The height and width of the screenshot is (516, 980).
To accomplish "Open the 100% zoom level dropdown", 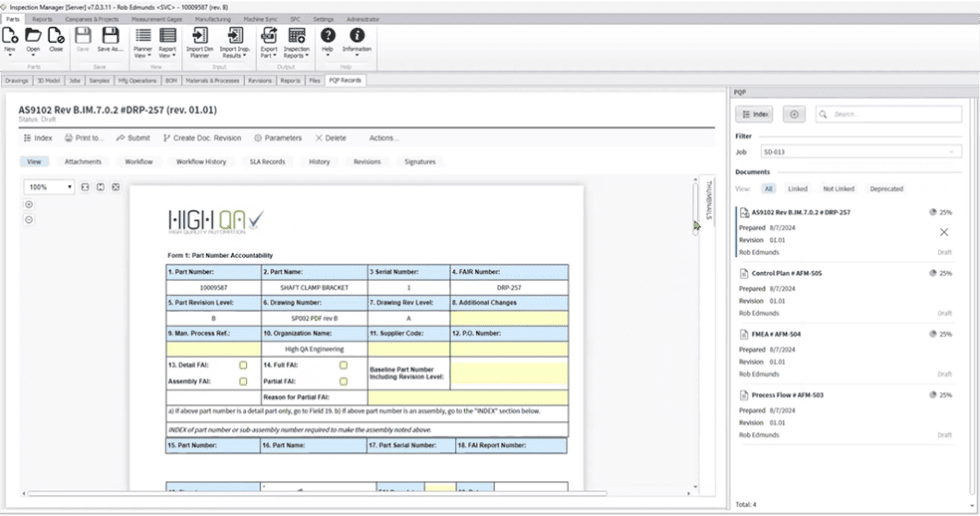I will point(69,187).
